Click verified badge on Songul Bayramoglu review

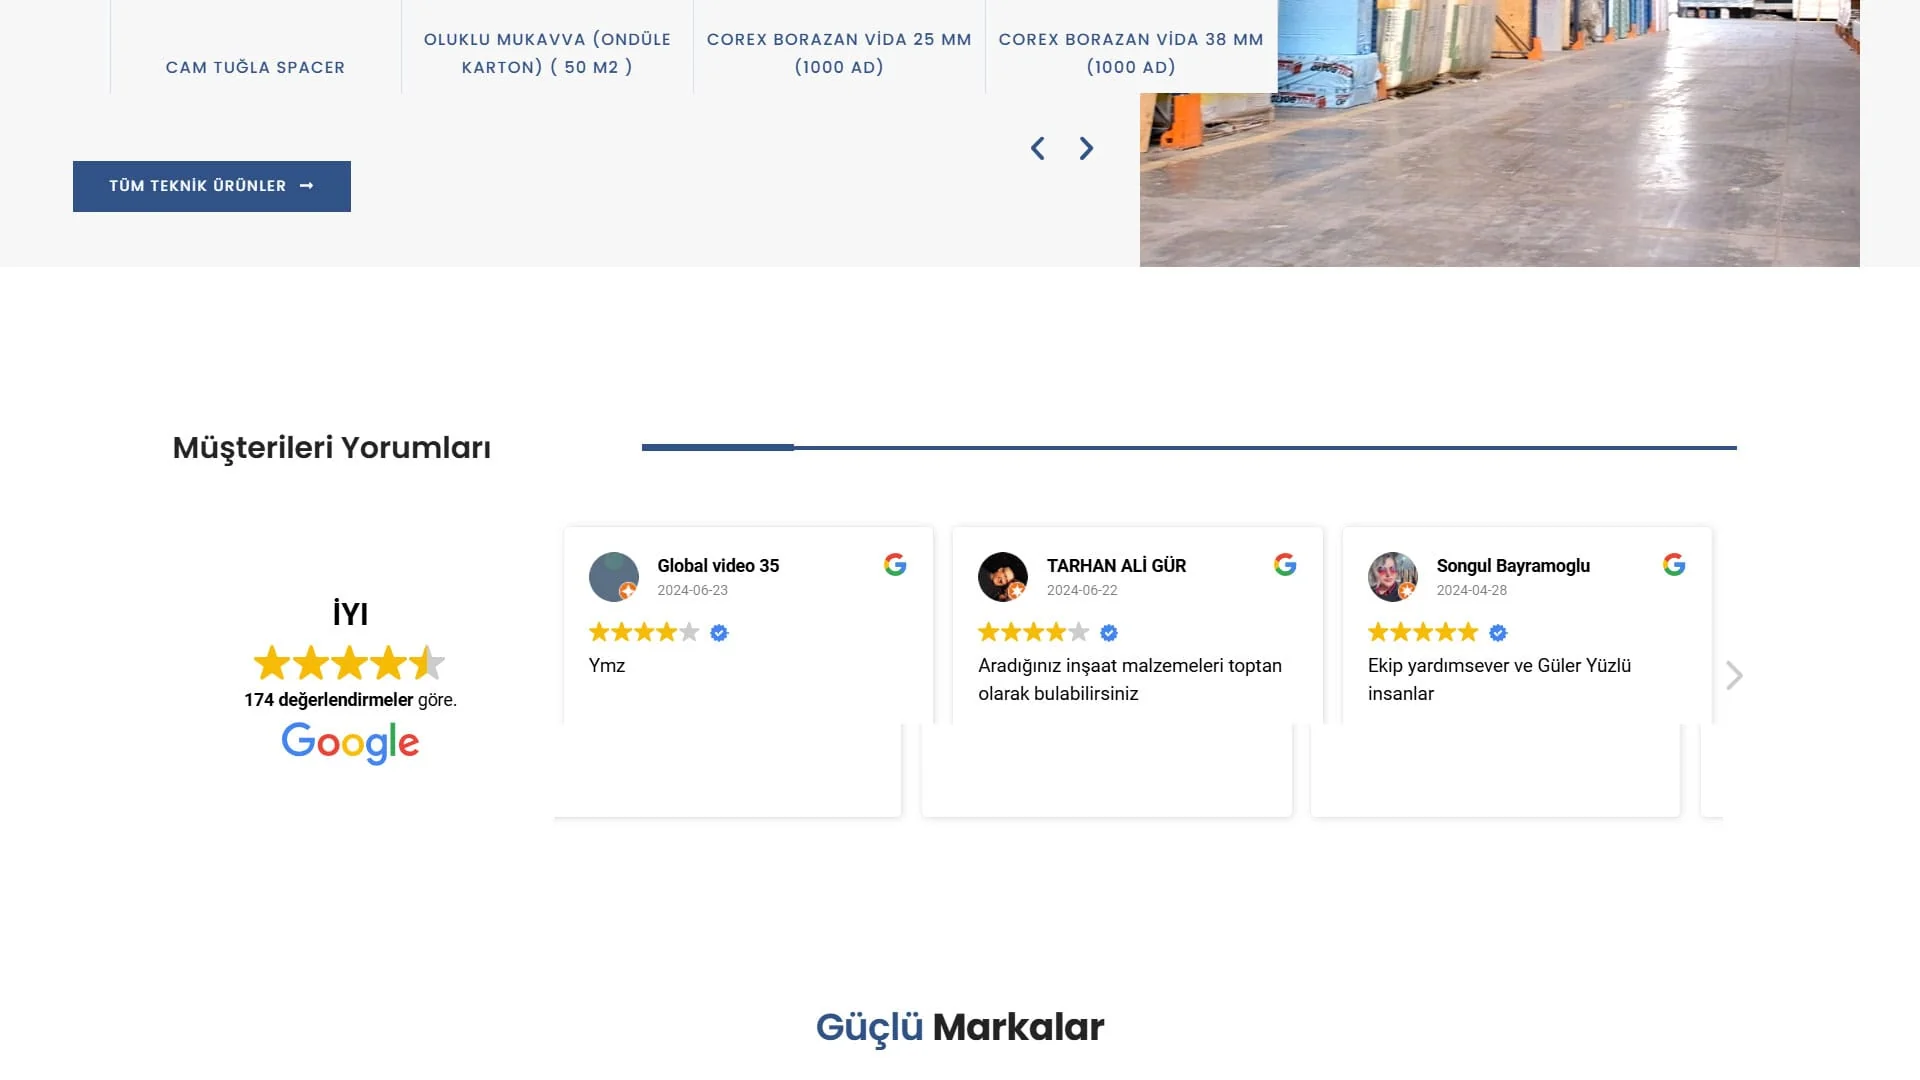tap(1498, 633)
